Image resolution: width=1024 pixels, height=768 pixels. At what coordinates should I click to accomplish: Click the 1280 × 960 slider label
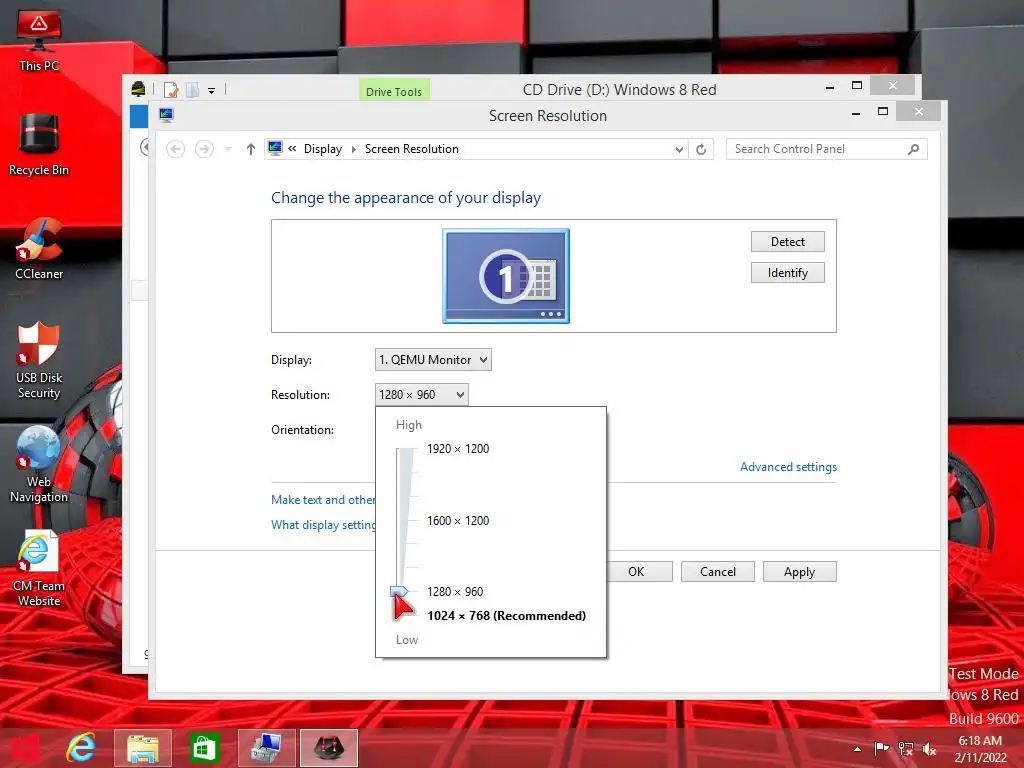[455, 592]
